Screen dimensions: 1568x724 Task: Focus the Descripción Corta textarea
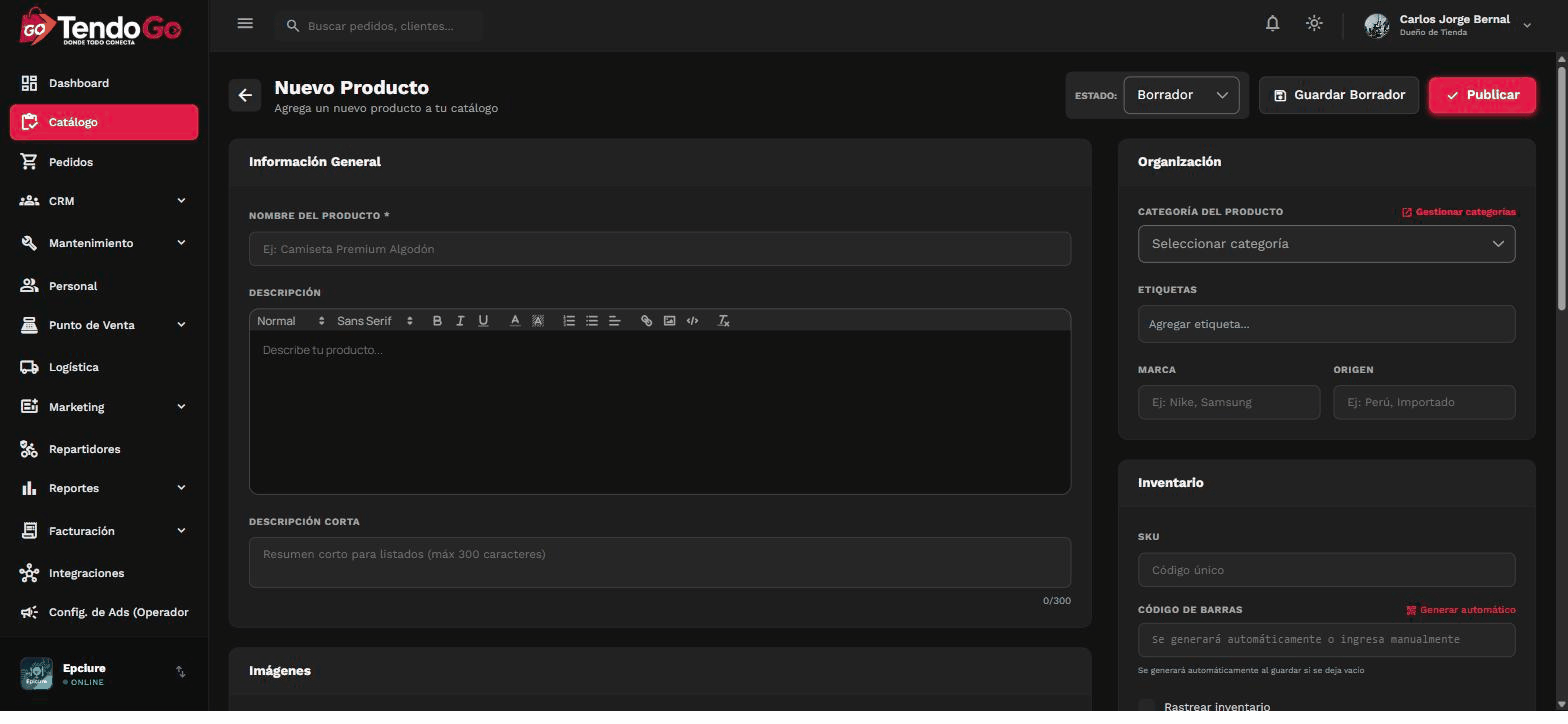tap(660, 562)
